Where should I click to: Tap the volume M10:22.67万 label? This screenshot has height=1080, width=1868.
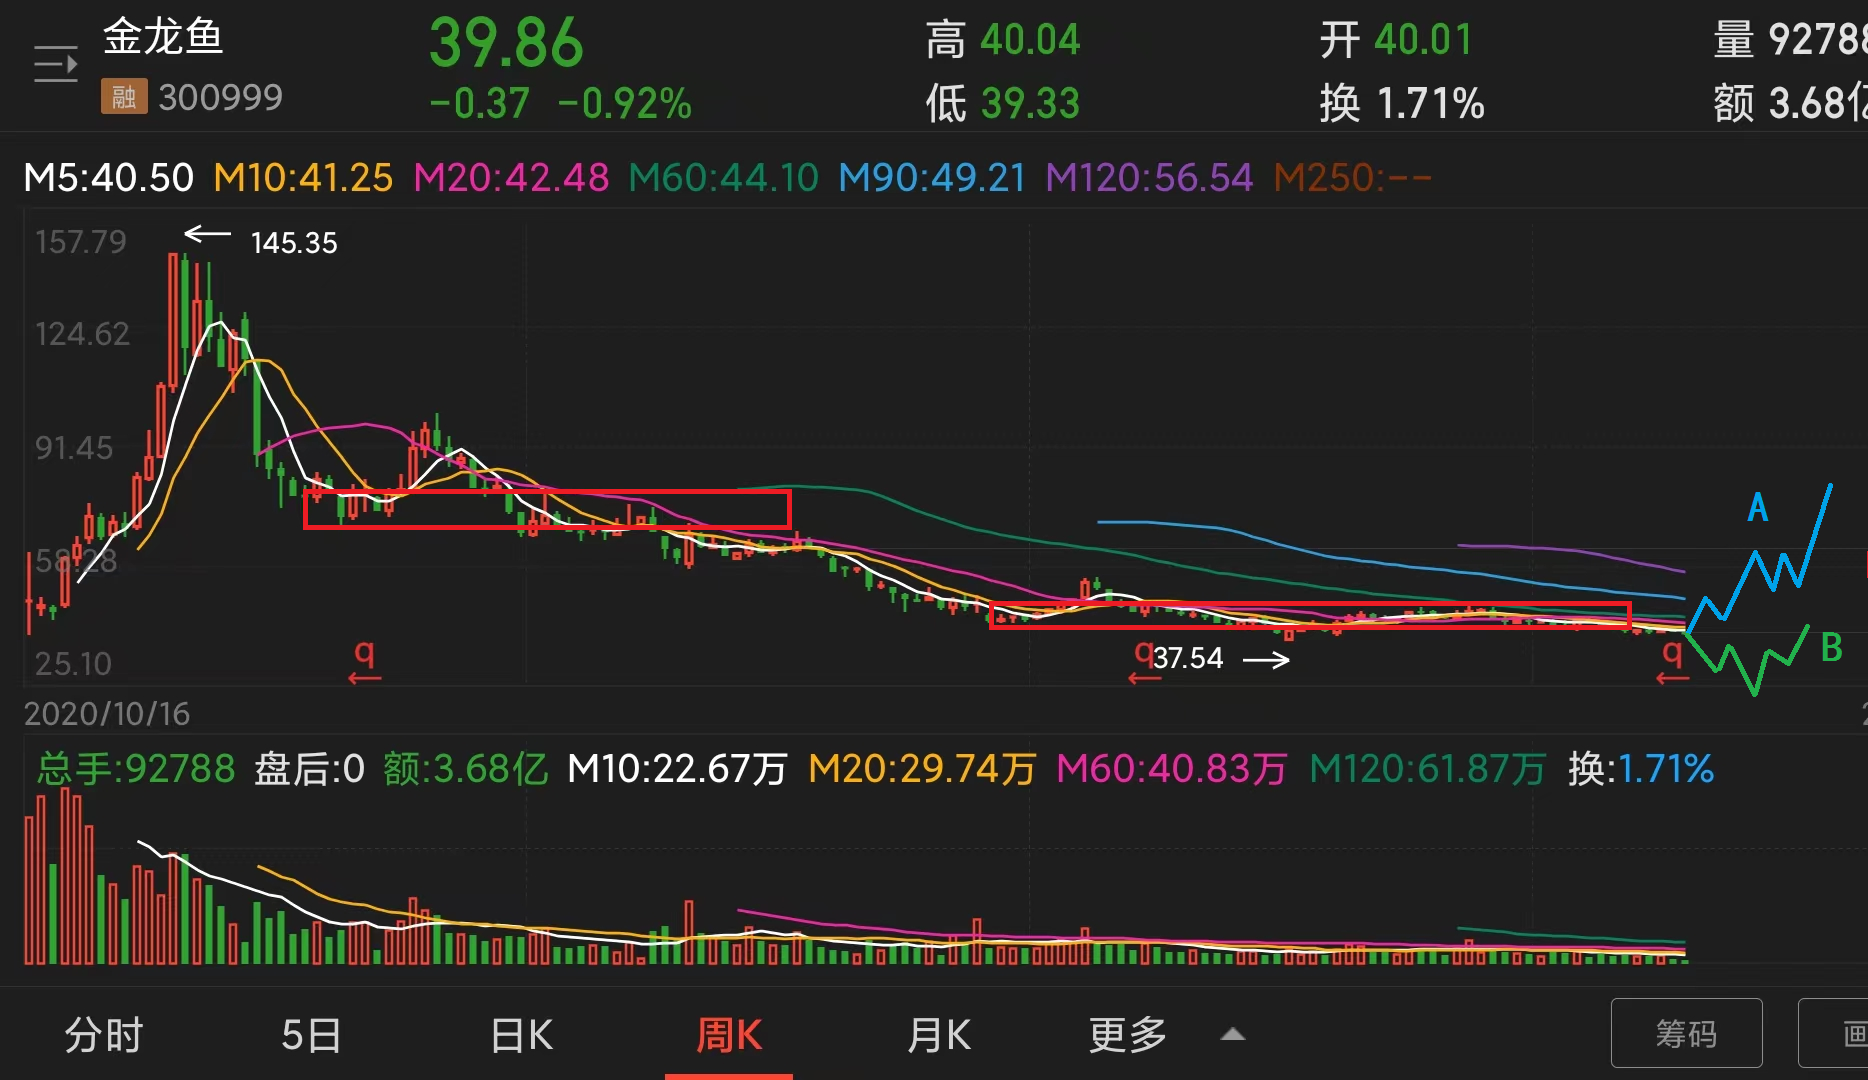click(x=677, y=769)
